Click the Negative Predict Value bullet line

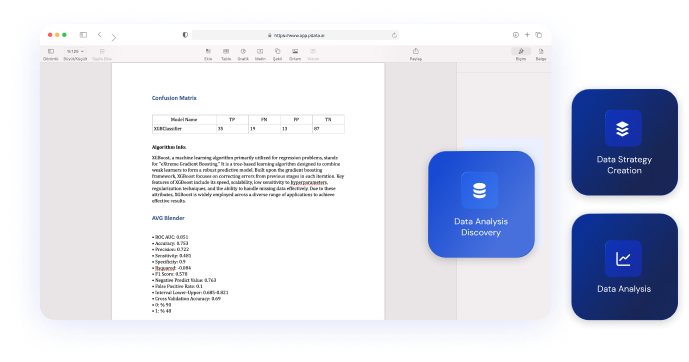point(184,280)
